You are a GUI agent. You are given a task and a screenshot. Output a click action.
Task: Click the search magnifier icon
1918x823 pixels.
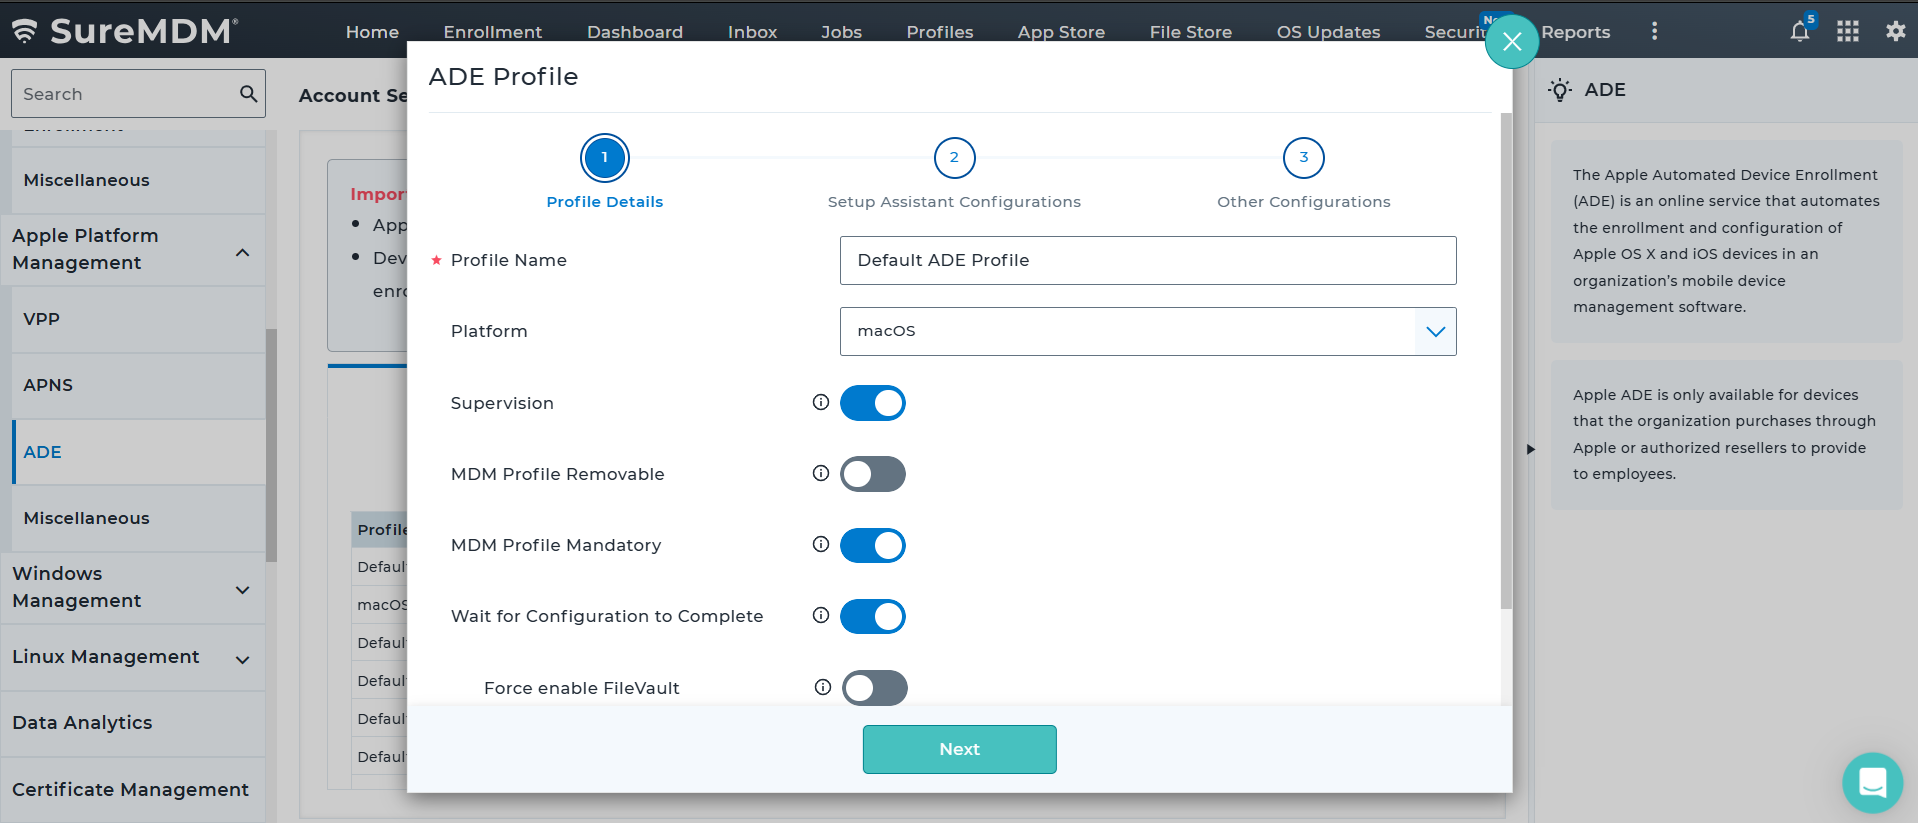[x=248, y=94]
